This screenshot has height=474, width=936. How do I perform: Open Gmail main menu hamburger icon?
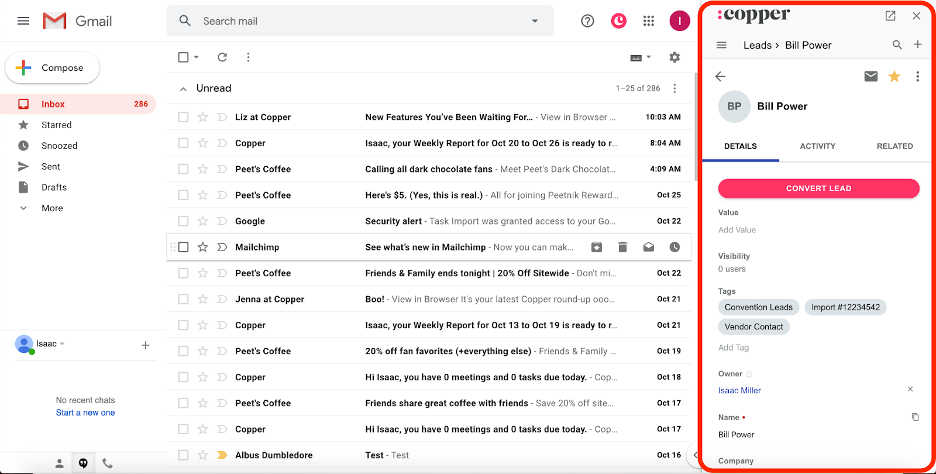(x=23, y=21)
